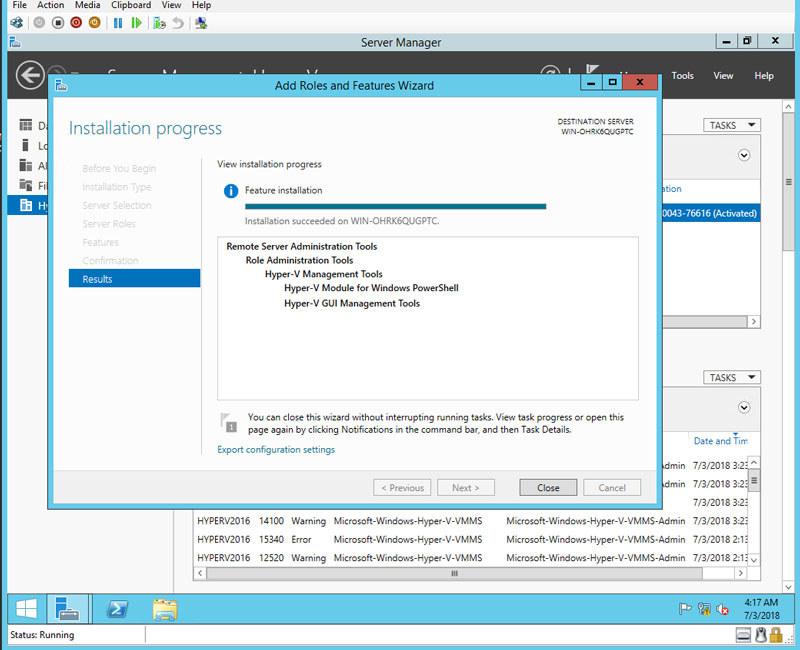Click the Checkpoint toolbar icon
The height and width of the screenshot is (650, 800).
click(159, 23)
